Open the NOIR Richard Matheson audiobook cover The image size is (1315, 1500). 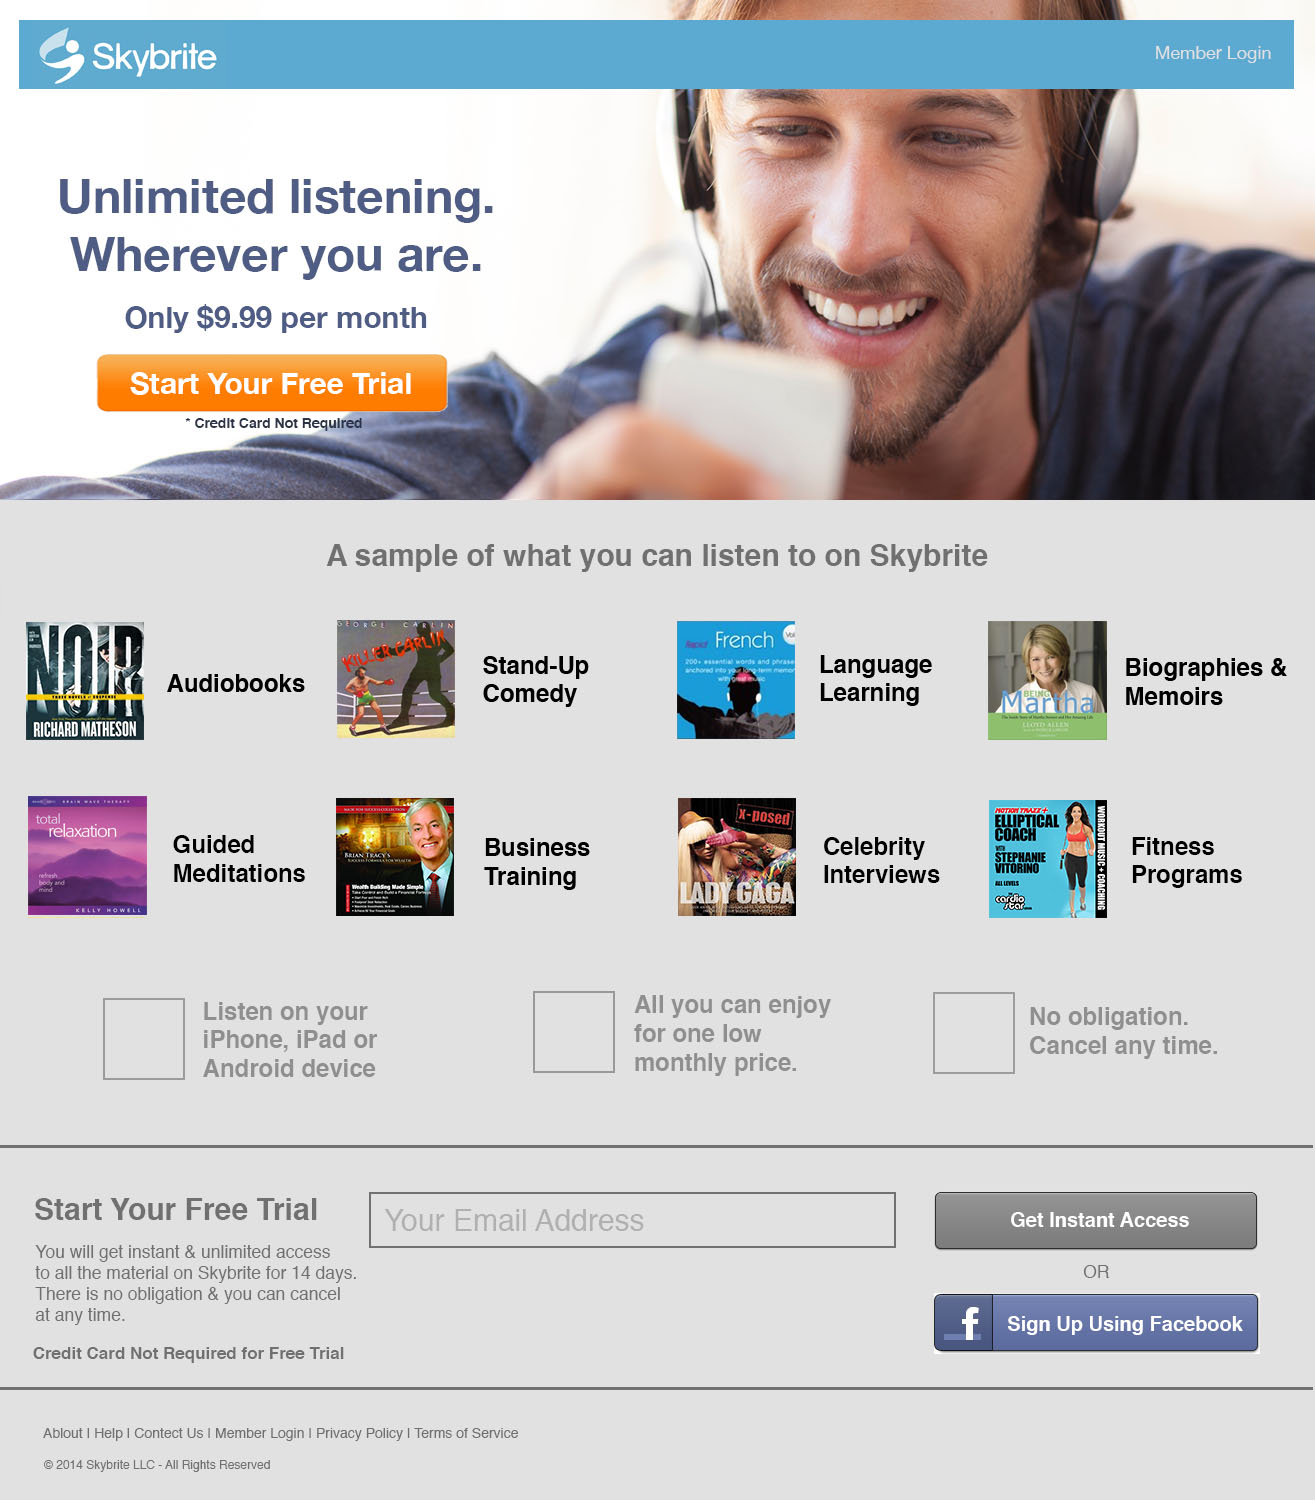click(85, 681)
